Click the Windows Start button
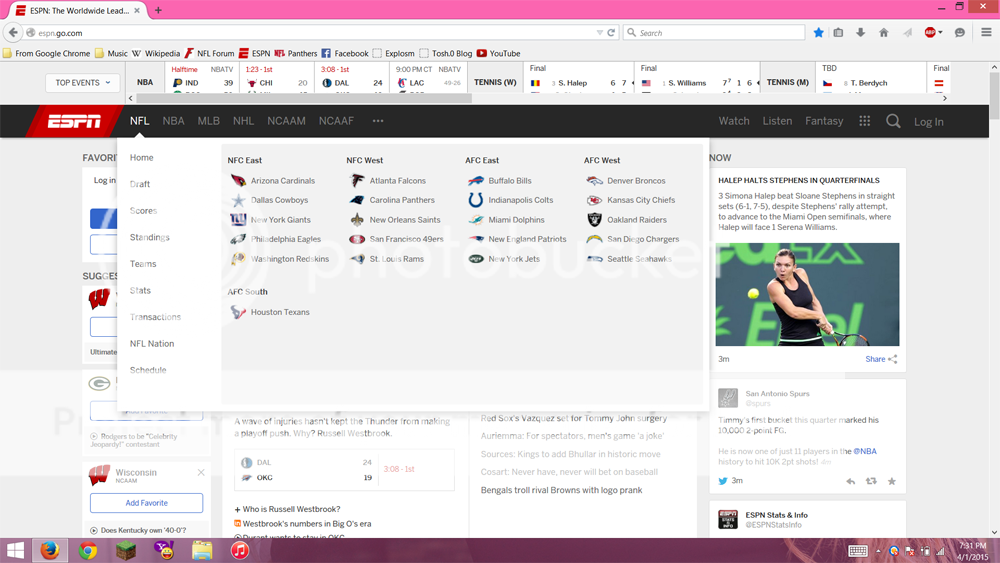The width and height of the screenshot is (1000, 563). point(15,550)
